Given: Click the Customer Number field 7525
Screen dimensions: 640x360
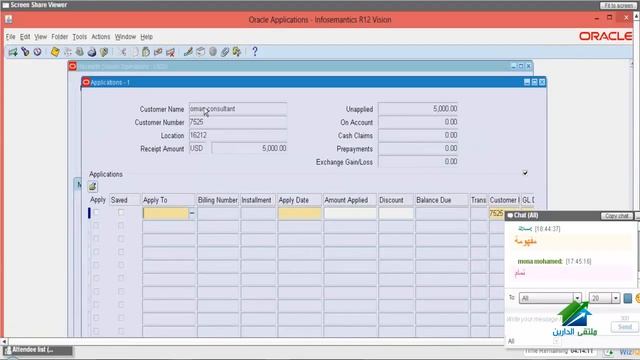Looking at the screenshot, I should pyautogui.click(x=238, y=122).
